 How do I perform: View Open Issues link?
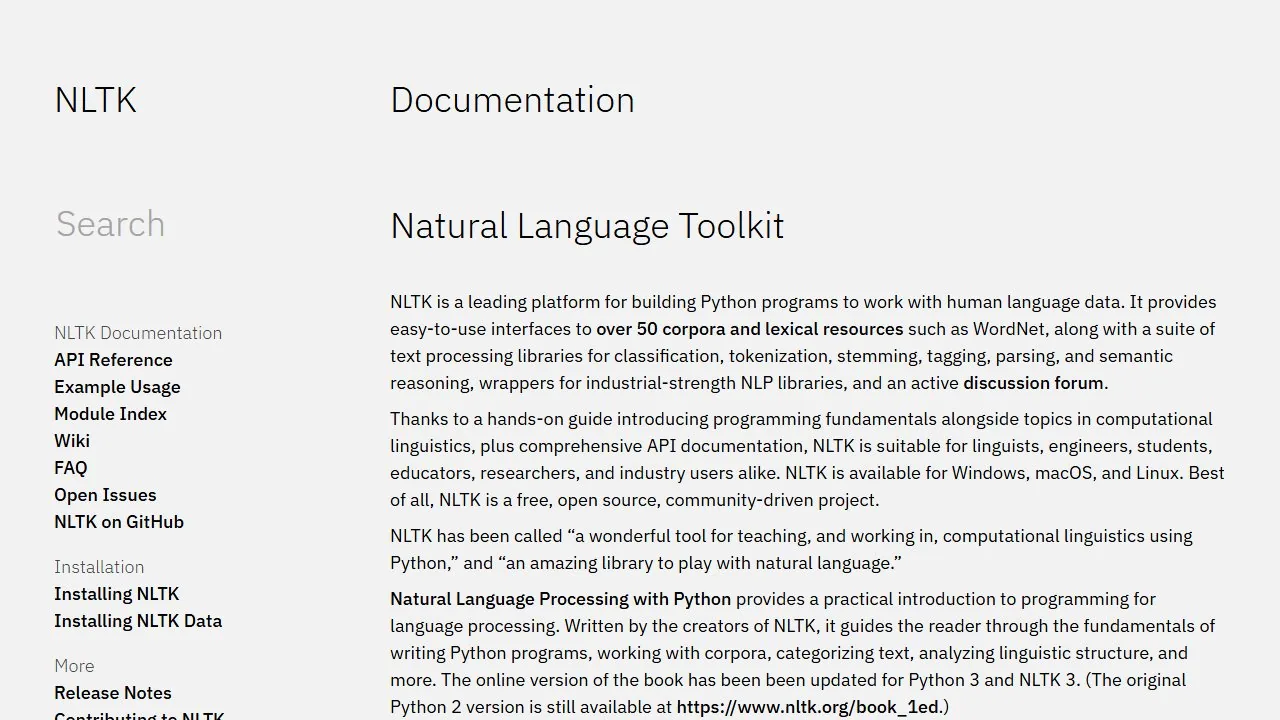(x=105, y=495)
